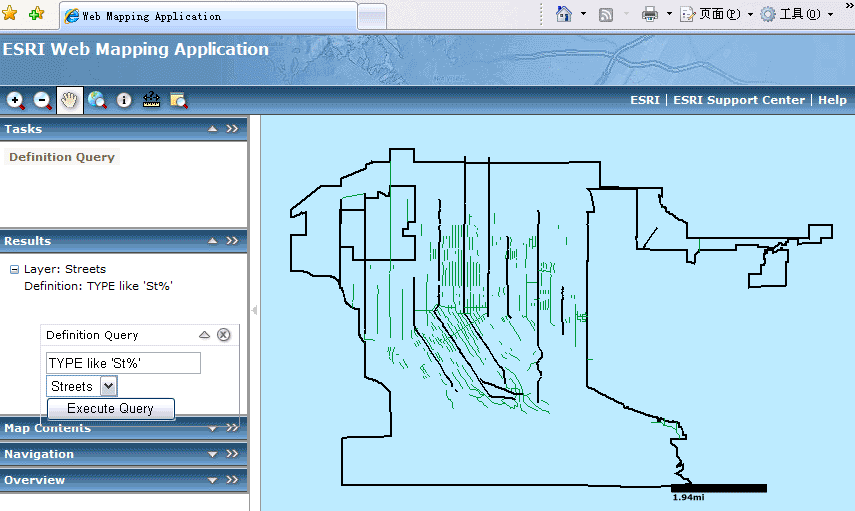
Task: Select the Zoom In tool
Action: (x=16, y=100)
